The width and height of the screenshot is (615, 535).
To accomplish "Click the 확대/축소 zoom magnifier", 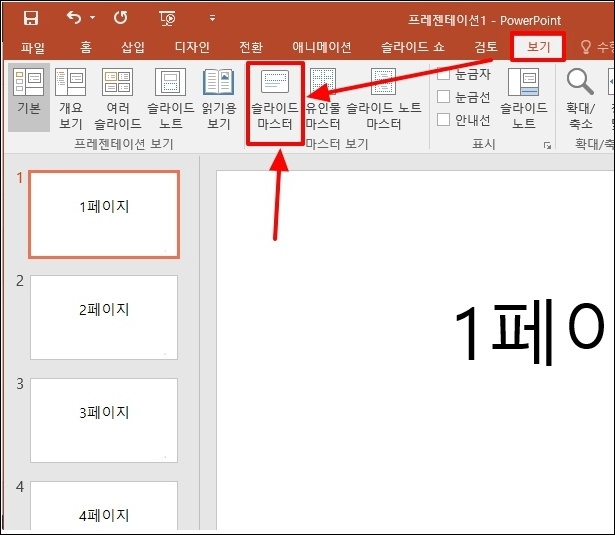I will [580, 98].
